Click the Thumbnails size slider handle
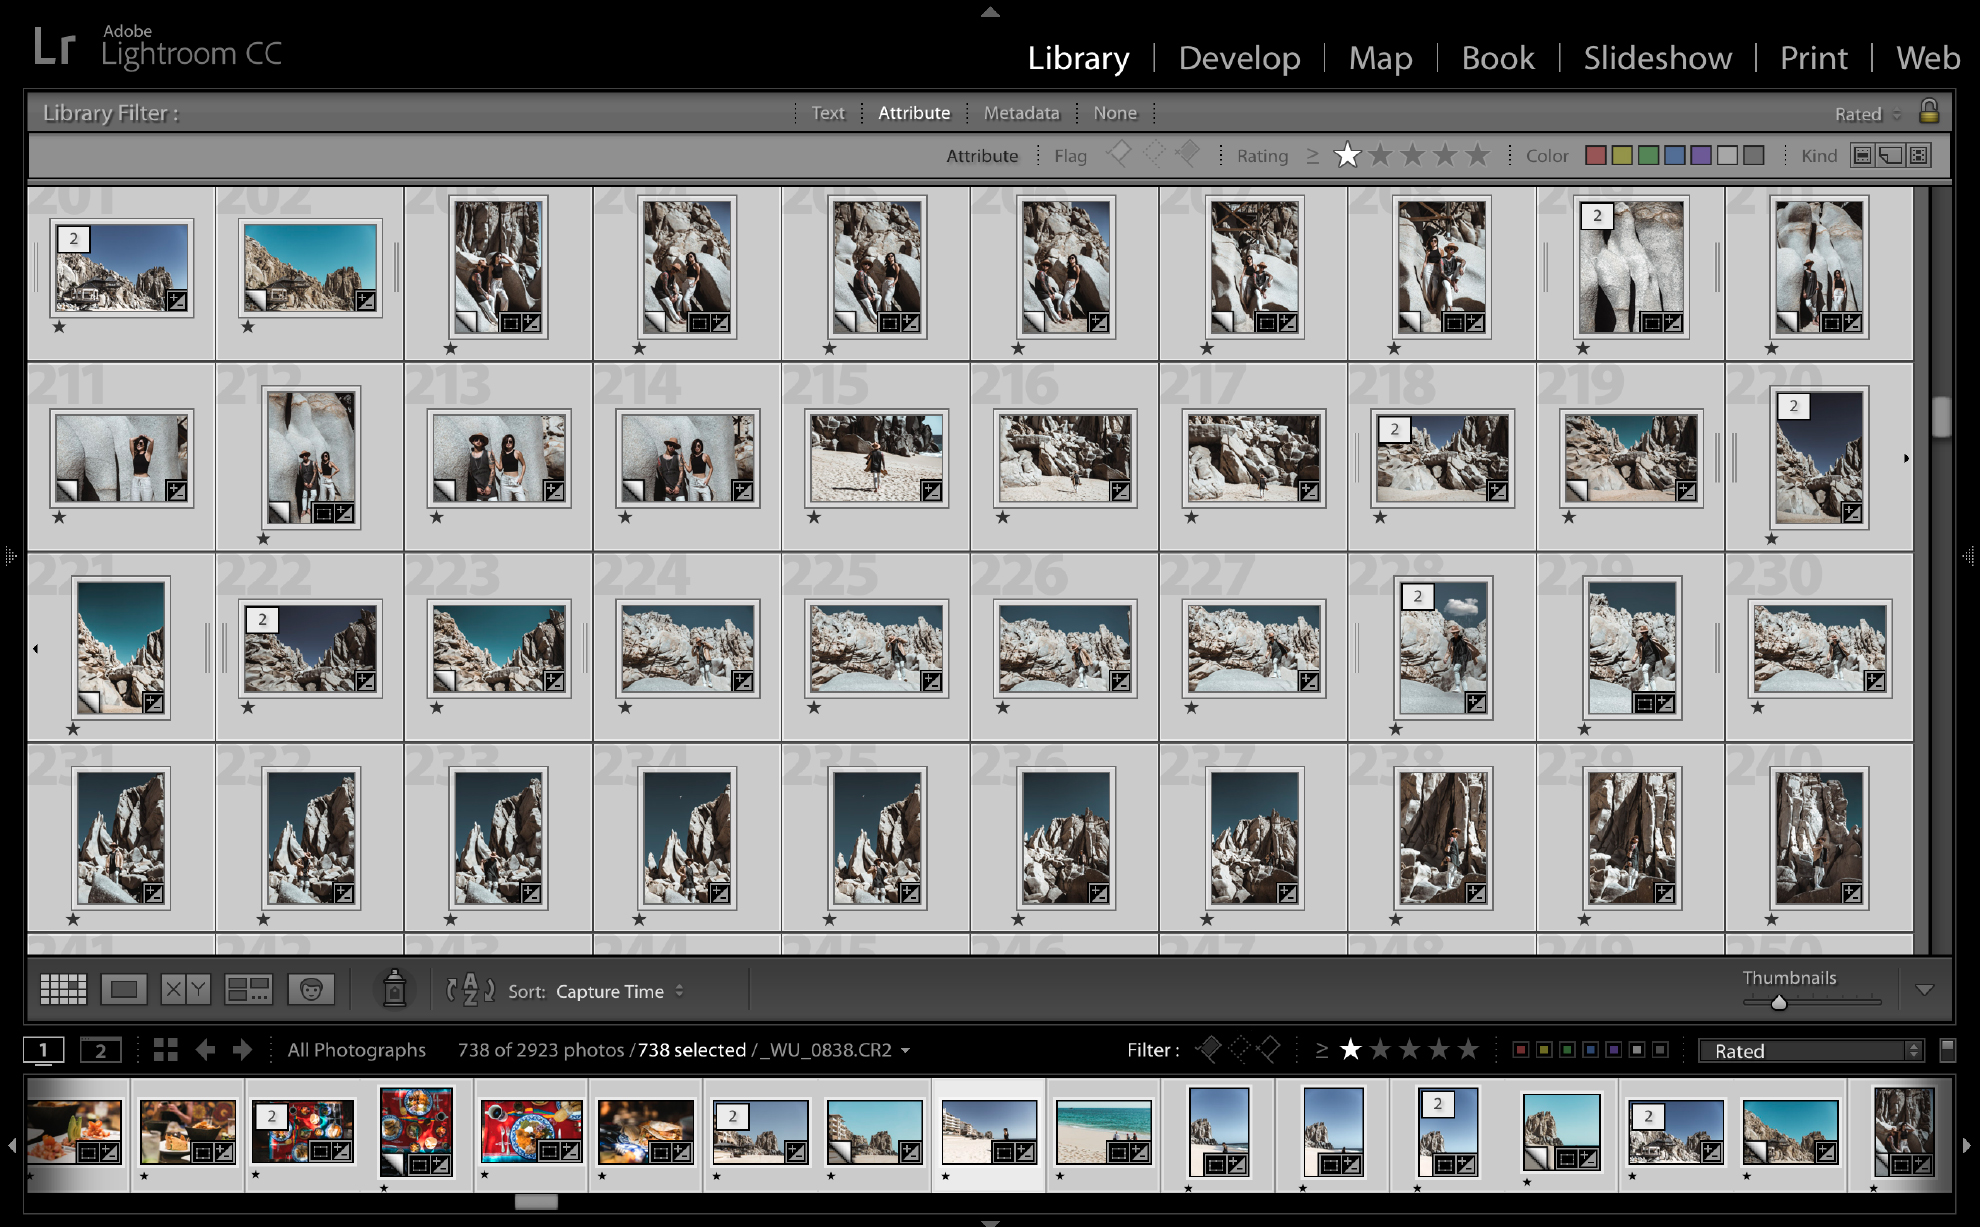 click(x=1778, y=1002)
